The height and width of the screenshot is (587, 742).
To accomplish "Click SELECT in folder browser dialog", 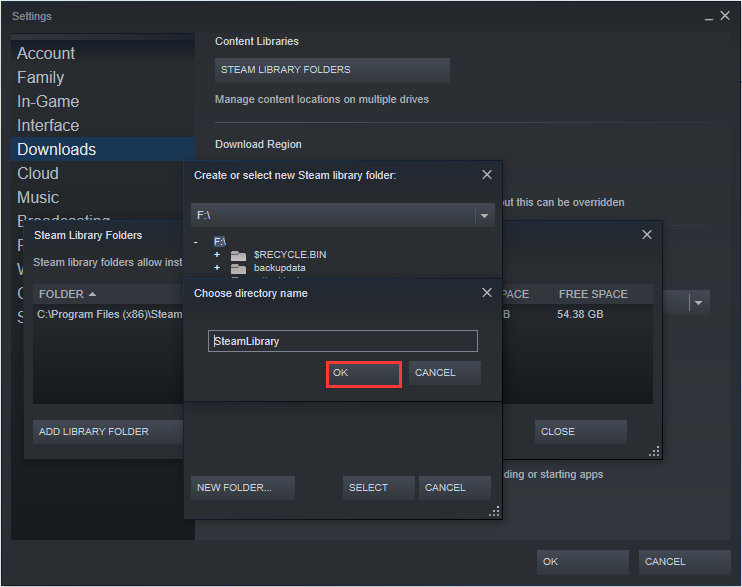I will [x=379, y=488].
